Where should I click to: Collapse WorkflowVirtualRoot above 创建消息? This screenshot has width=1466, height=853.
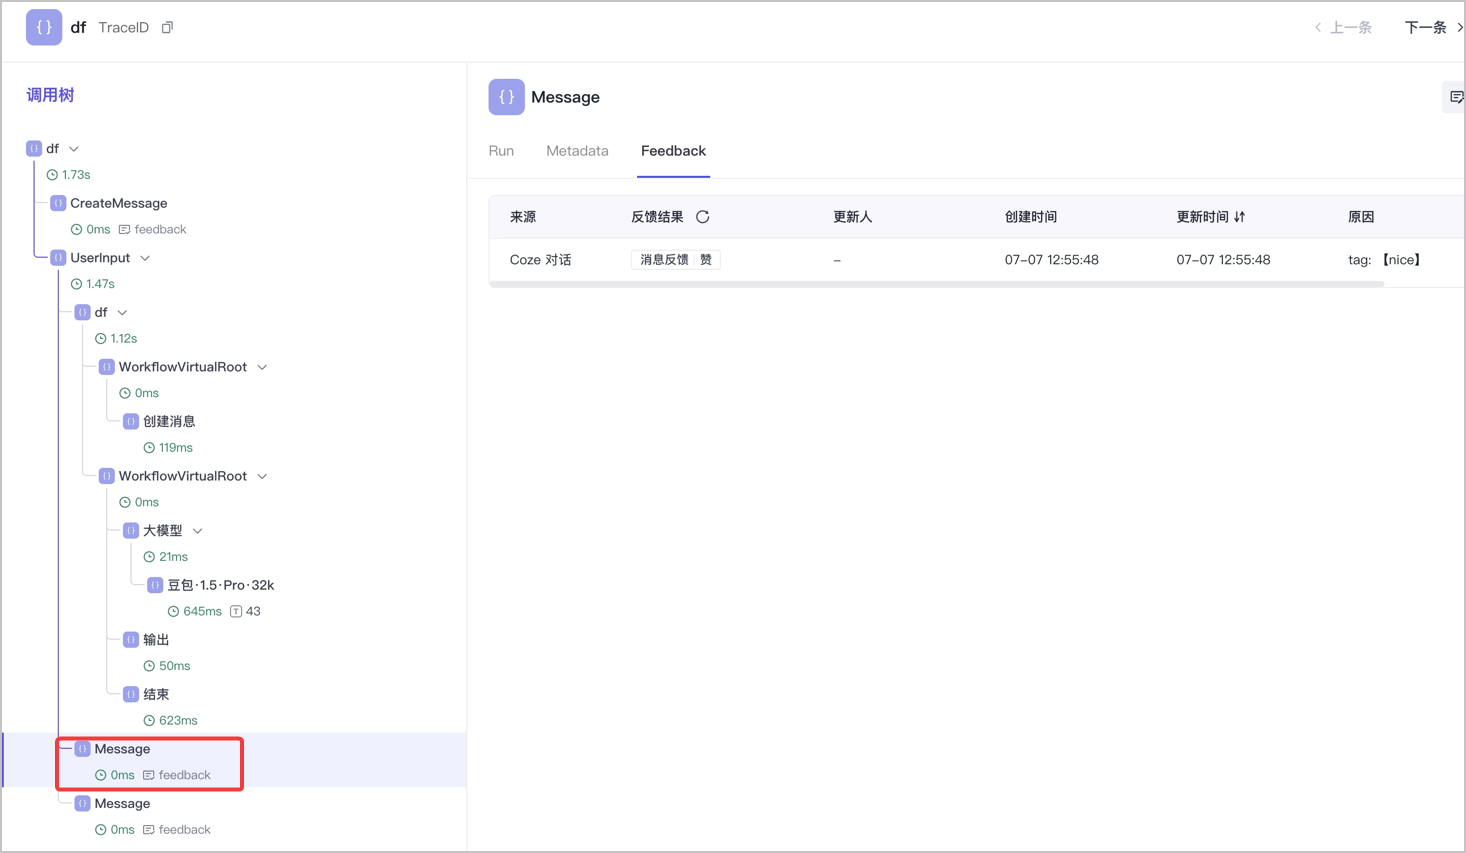point(262,367)
